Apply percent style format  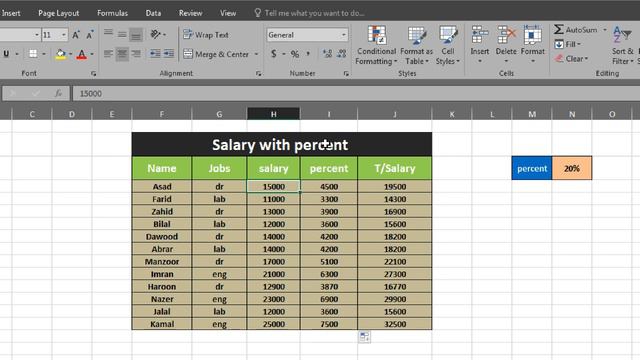(x=295, y=54)
